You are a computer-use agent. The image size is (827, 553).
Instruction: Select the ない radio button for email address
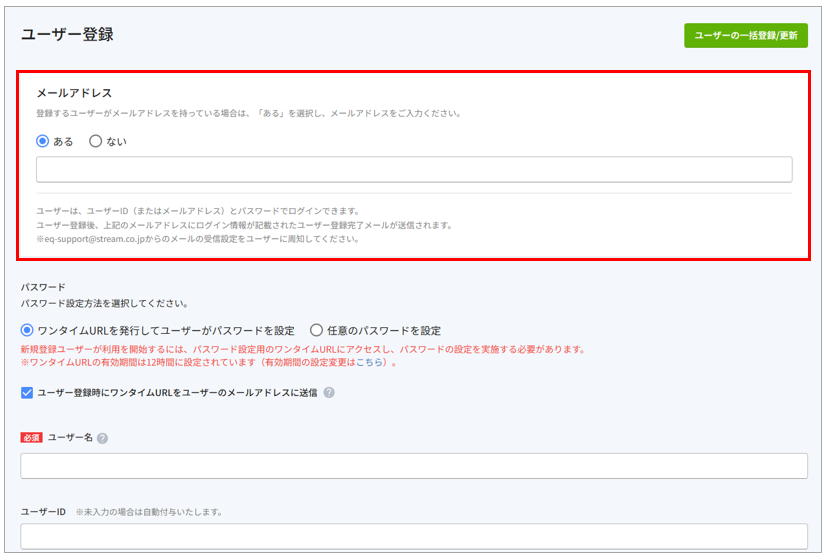95,141
